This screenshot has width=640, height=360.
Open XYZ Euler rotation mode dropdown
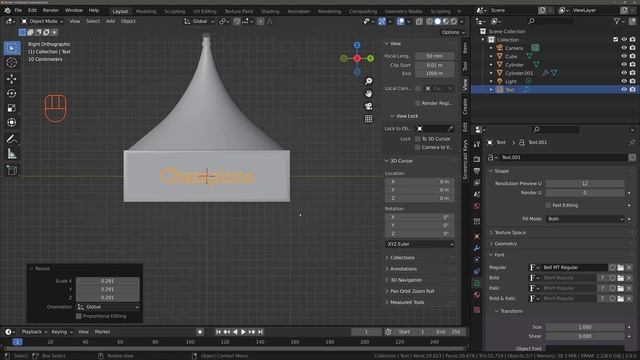pos(420,244)
